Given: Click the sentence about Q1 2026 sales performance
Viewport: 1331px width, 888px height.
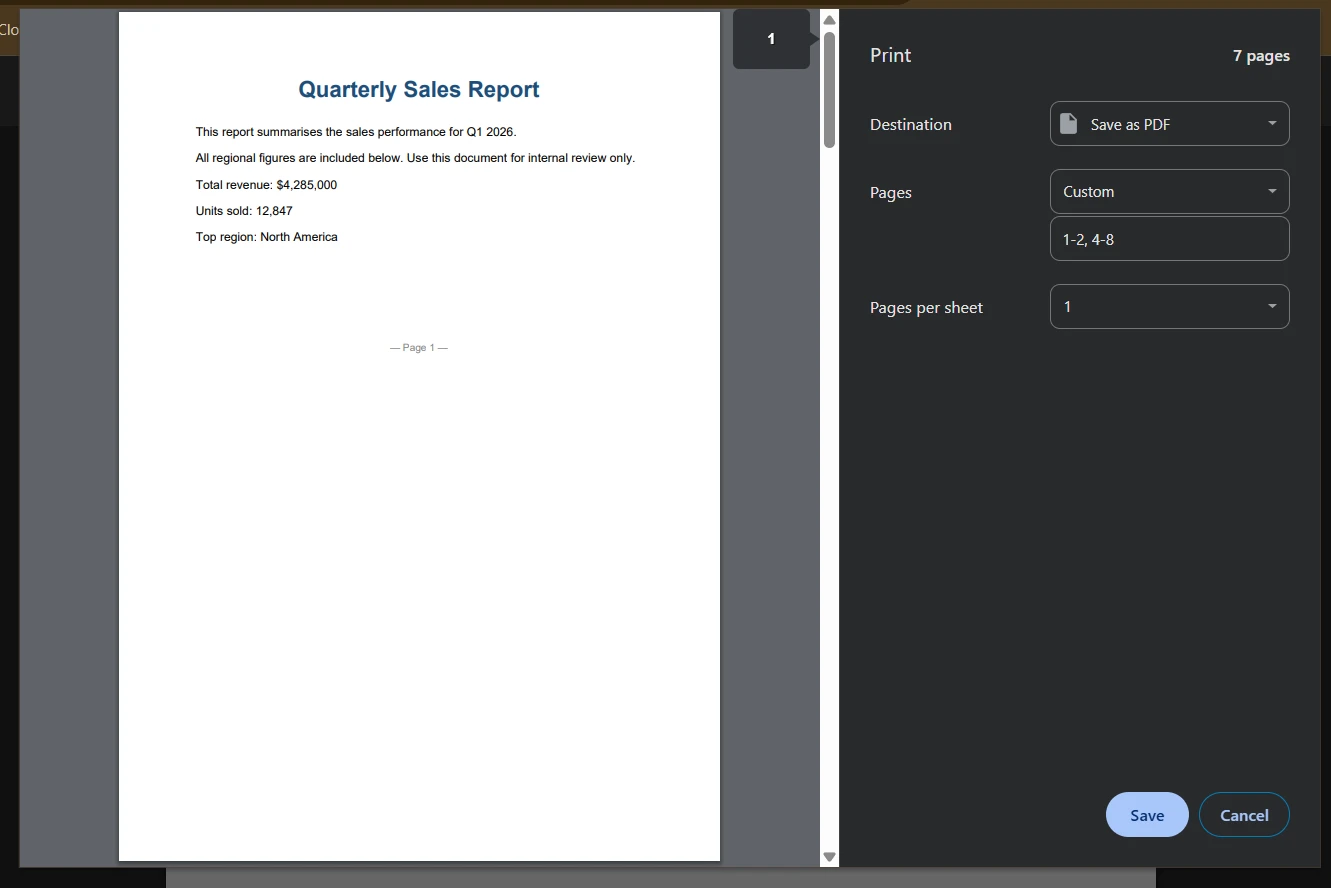Looking at the screenshot, I should pyautogui.click(x=356, y=132).
